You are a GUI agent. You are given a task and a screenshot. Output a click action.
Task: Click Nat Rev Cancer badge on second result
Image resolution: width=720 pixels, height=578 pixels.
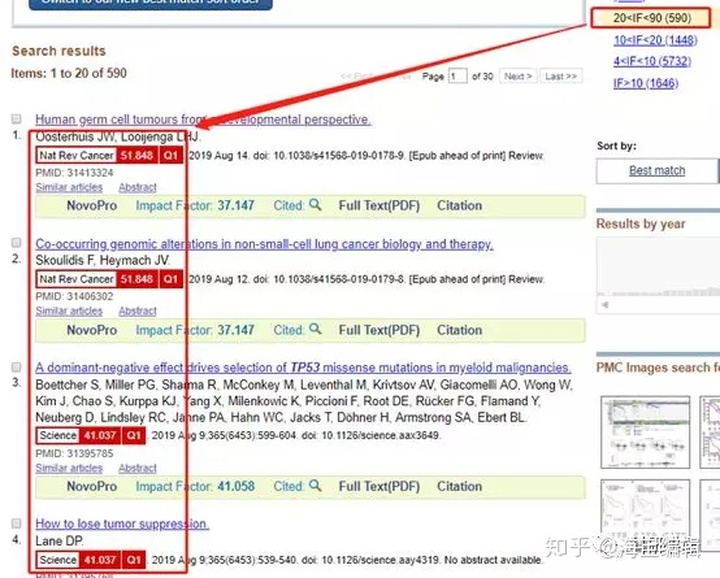tap(76, 279)
